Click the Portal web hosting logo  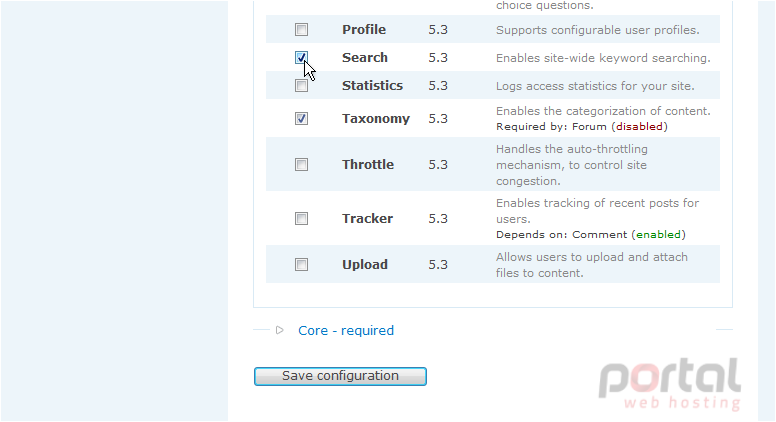(x=670, y=384)
